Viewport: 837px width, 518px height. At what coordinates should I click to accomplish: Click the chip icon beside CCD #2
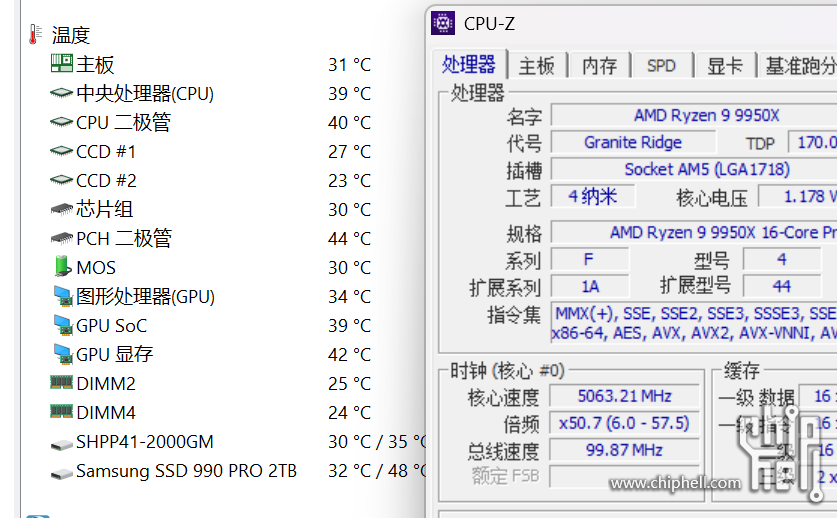point(61,180)
